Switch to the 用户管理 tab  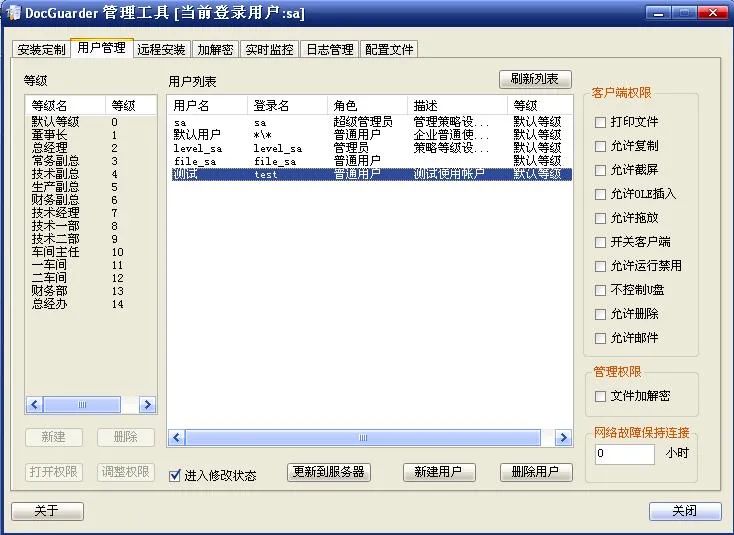(102, 48)
